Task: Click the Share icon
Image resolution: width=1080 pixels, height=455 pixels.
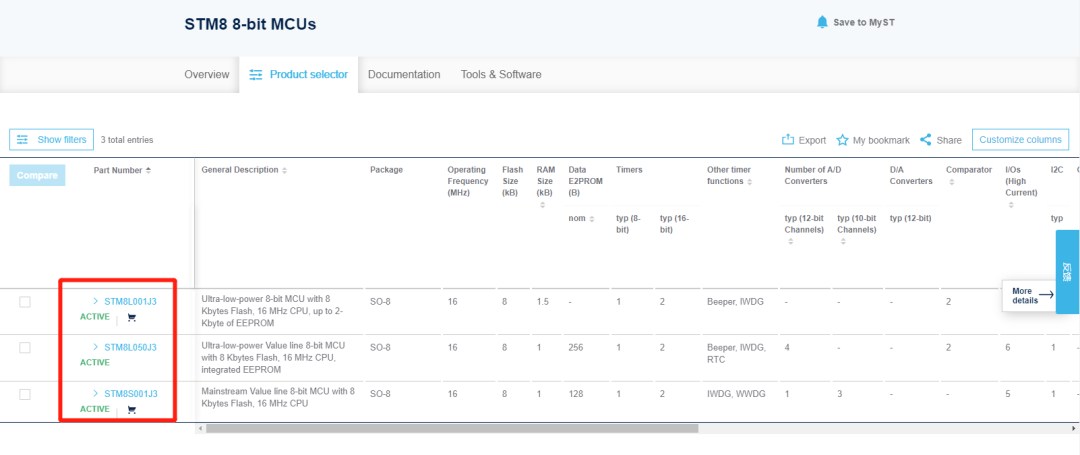Action: click(926, 140)
